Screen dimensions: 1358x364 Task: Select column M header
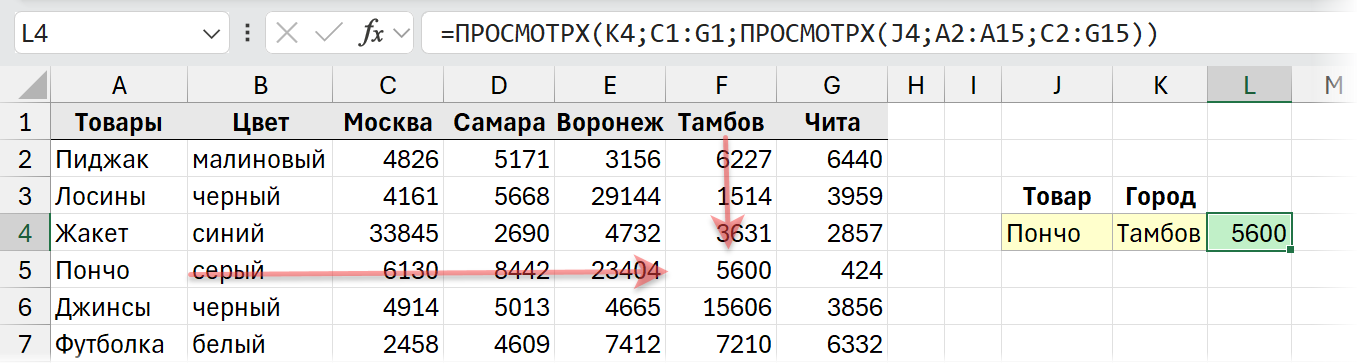pyautogui.click(x=1325, y=86)
